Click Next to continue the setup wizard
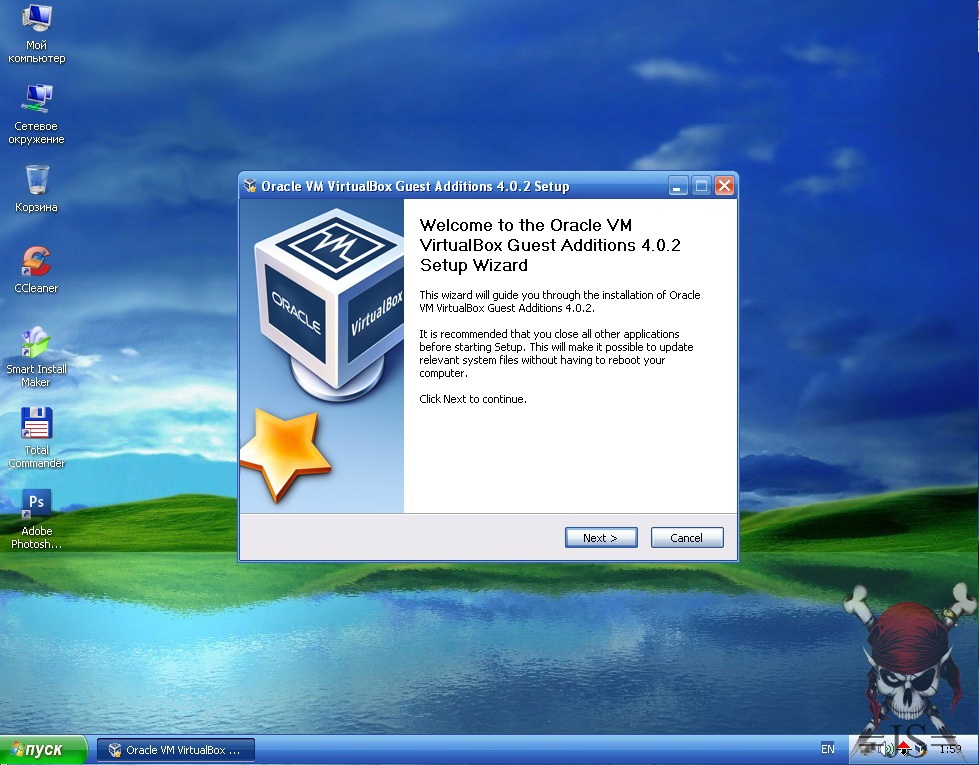Viewport: 979px width, 765px height. click(x=601, y=538)
